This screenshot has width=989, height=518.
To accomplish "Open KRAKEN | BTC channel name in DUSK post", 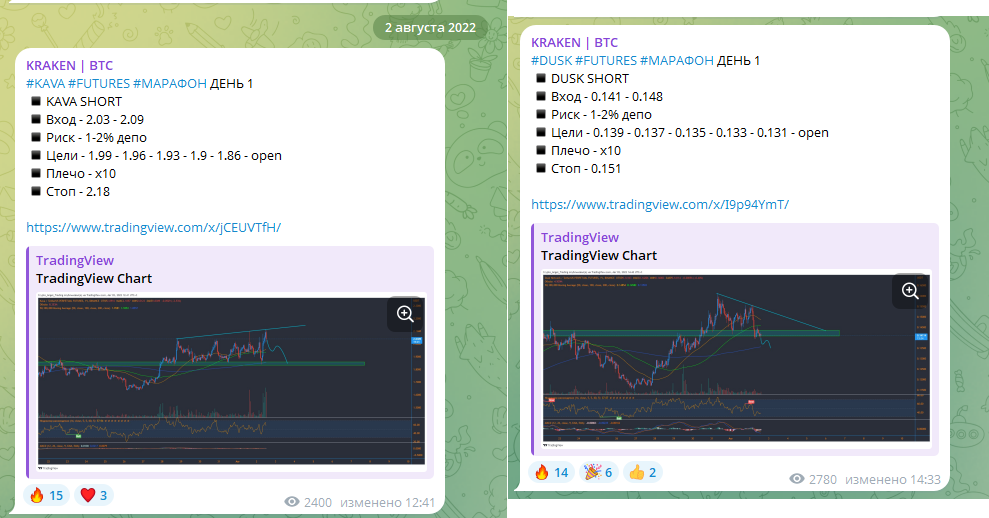I will click(x=575, y=43).
